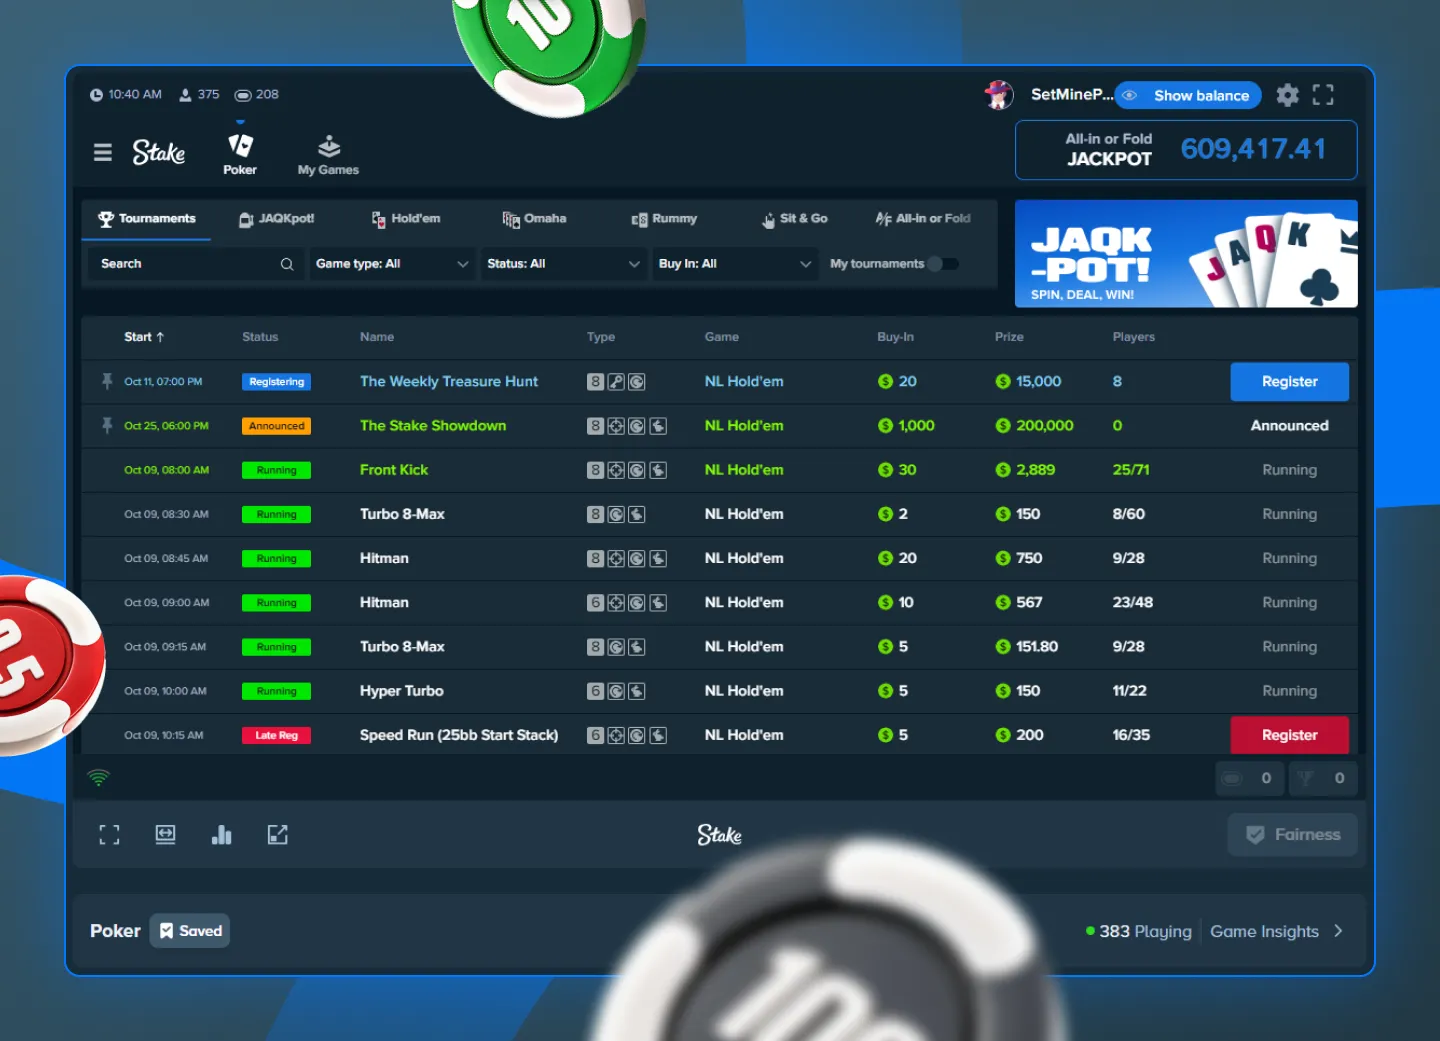The image size is (1440, 1041).
Task: Click the Hyper Turbo tournament name
Action: pos(402,691)
